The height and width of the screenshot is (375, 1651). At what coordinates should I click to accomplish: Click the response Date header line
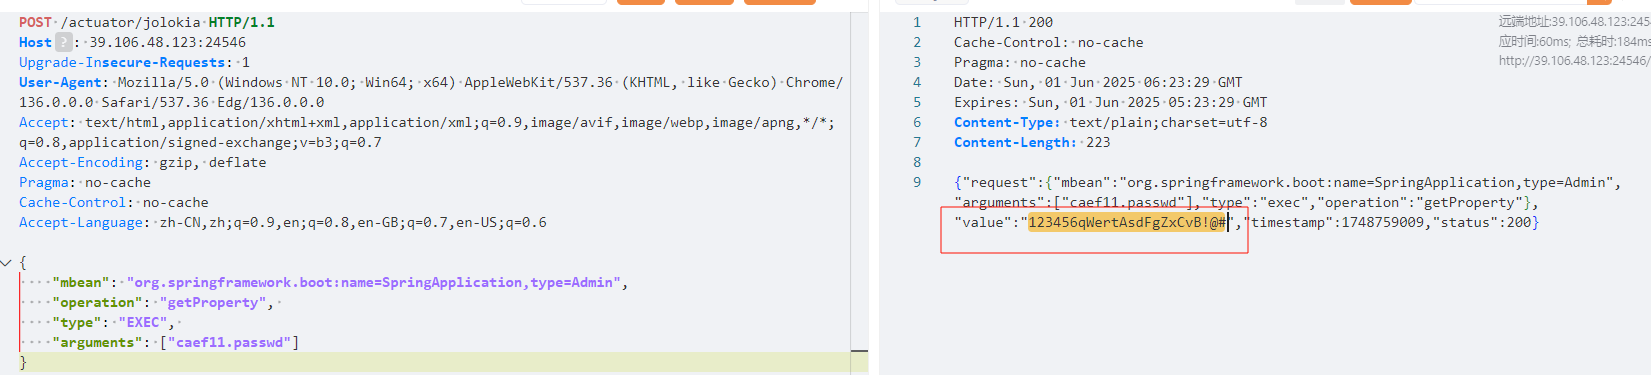click(x=1098, y=82)
